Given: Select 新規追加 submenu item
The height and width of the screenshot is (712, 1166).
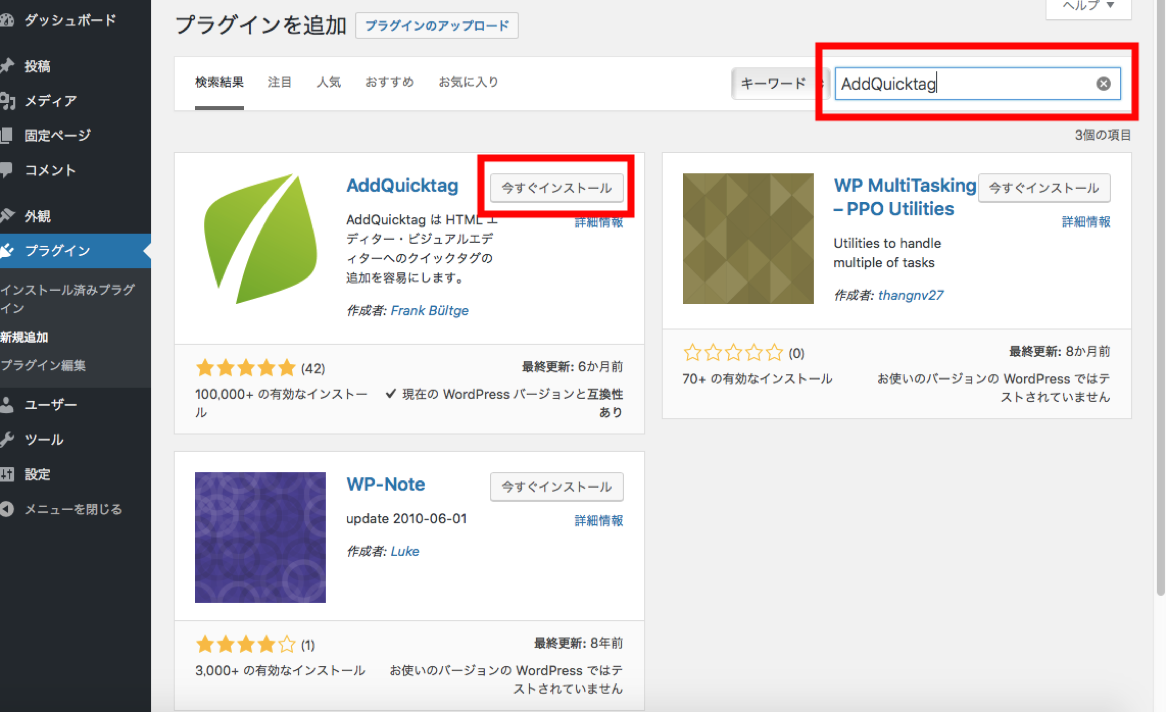Looking at the screenshot, I should [x=25, y=337].
